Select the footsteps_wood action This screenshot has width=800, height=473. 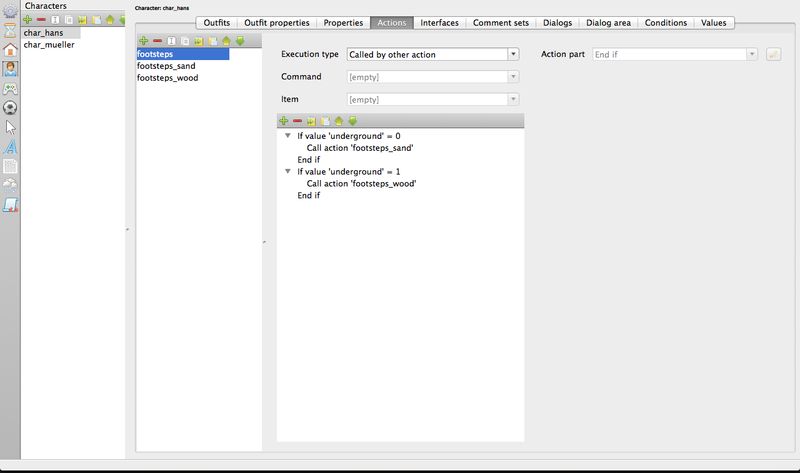point(167,77)
